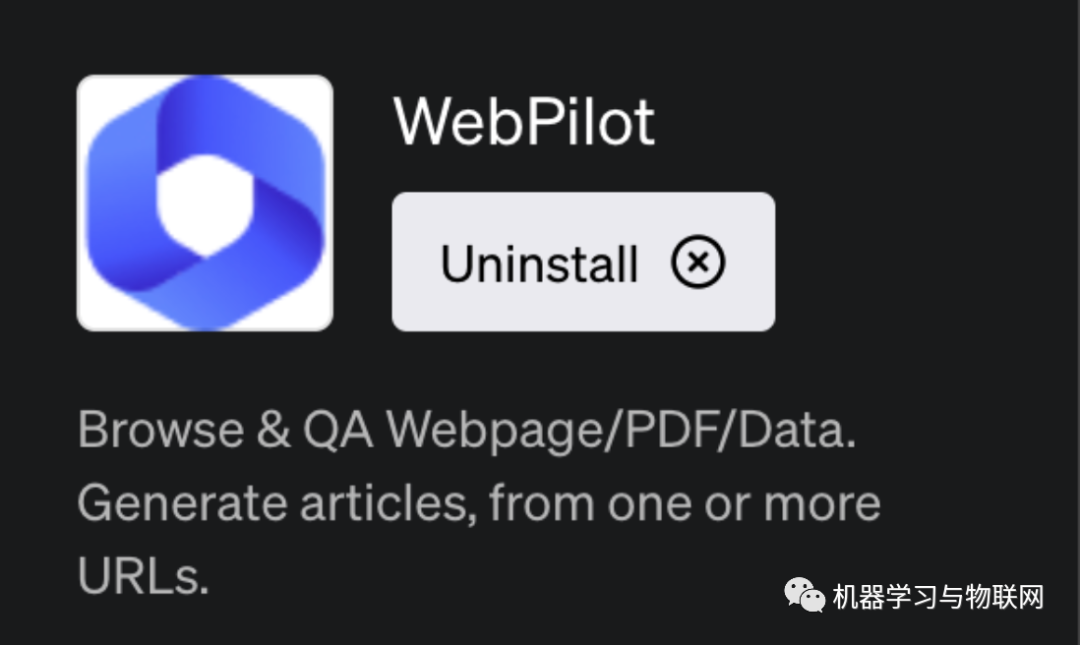Click the word Uninstall in the button
Image resolution: width=1080 pixels, height=645 pixels.
coord(539,264)
